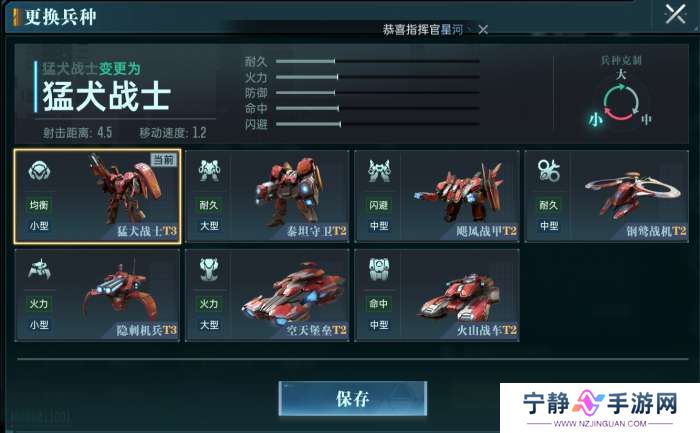Click the 保存 save button
Screen dimensions: 700x433
tap(353, 399)
